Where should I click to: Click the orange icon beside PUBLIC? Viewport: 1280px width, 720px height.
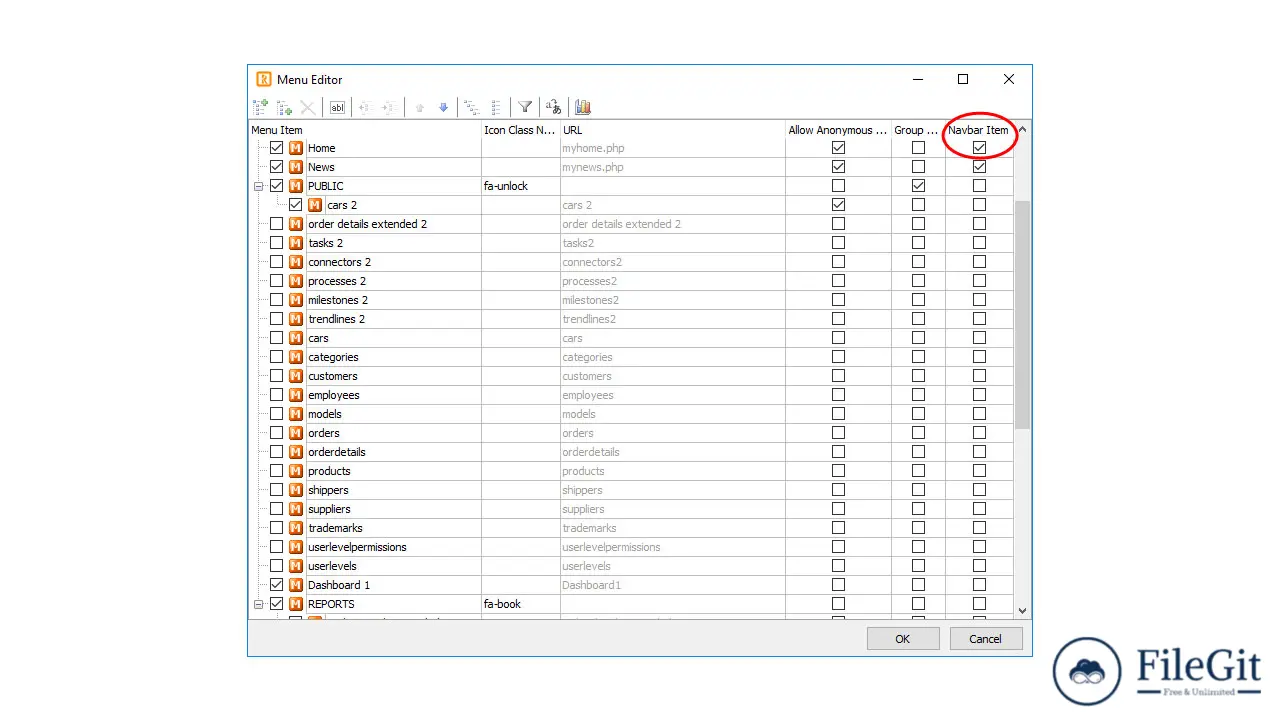click(296, 186)
